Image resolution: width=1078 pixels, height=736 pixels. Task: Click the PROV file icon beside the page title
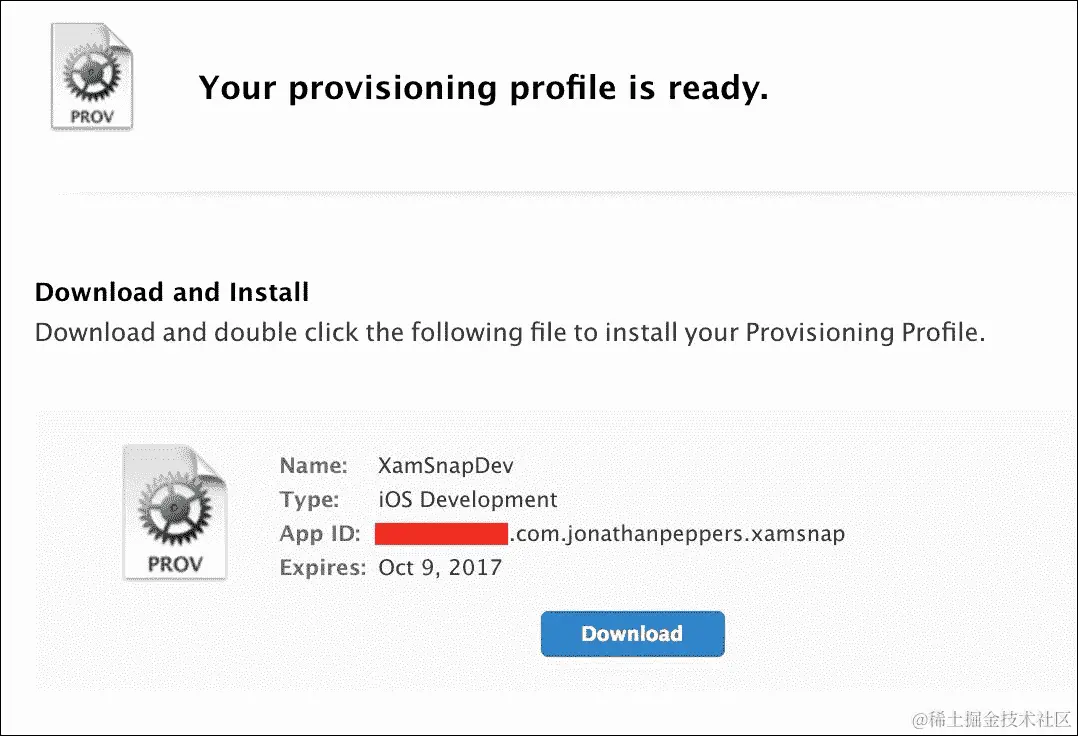click(91, 76)
